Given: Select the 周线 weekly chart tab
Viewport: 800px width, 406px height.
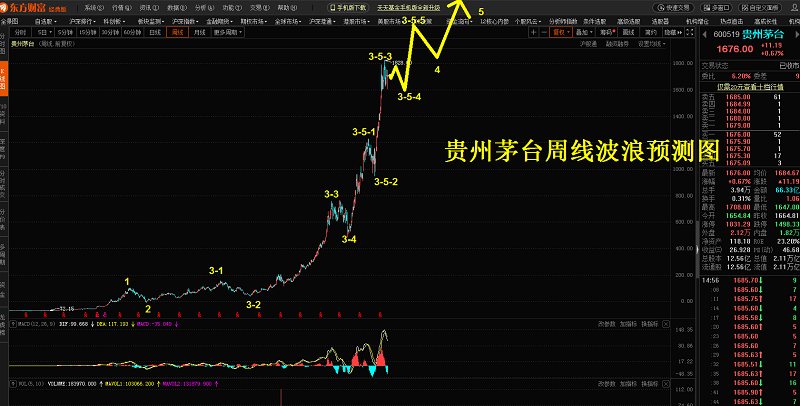Looking at the screenshot, I should pyautogui.click(x=177, y=32).
